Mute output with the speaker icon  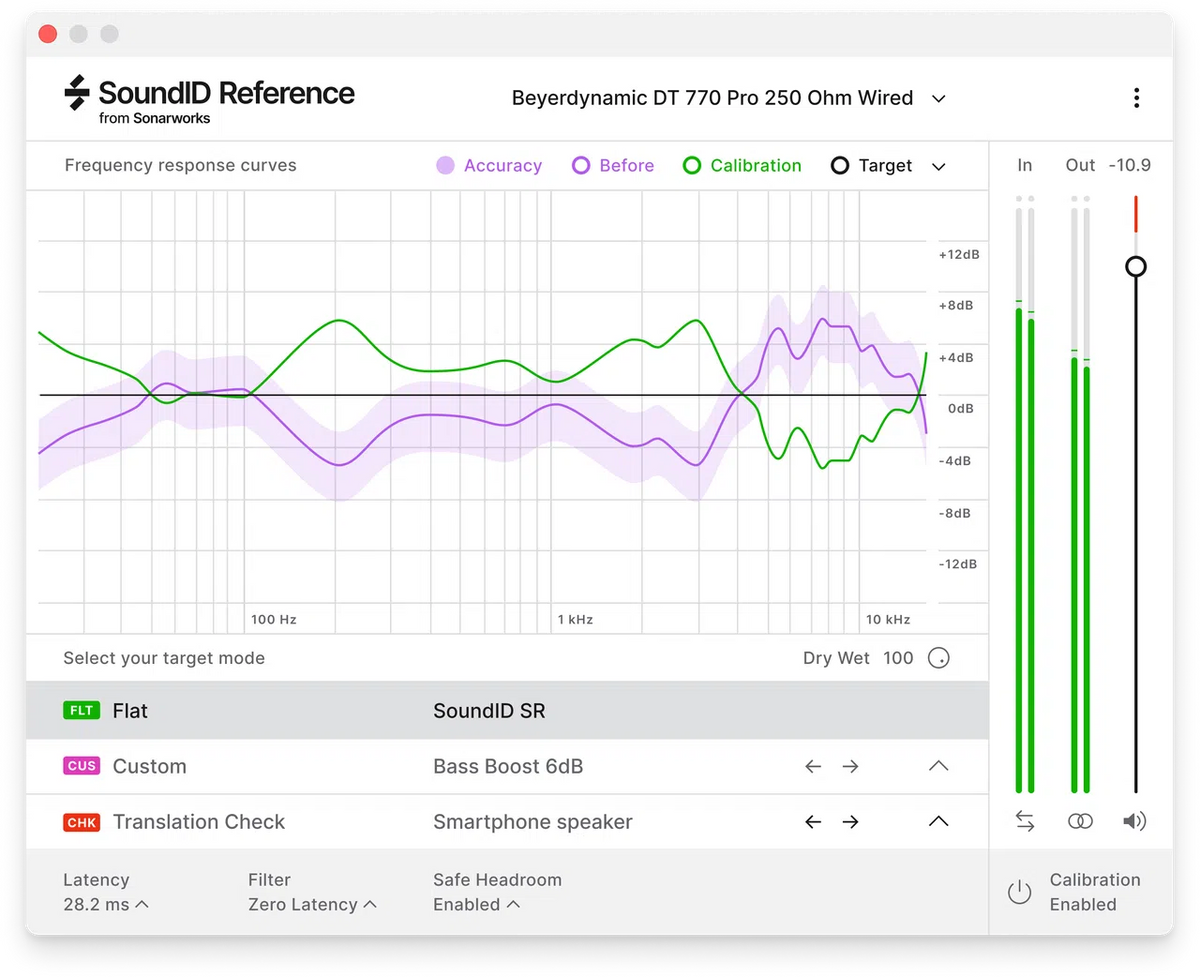point(1135,820)
